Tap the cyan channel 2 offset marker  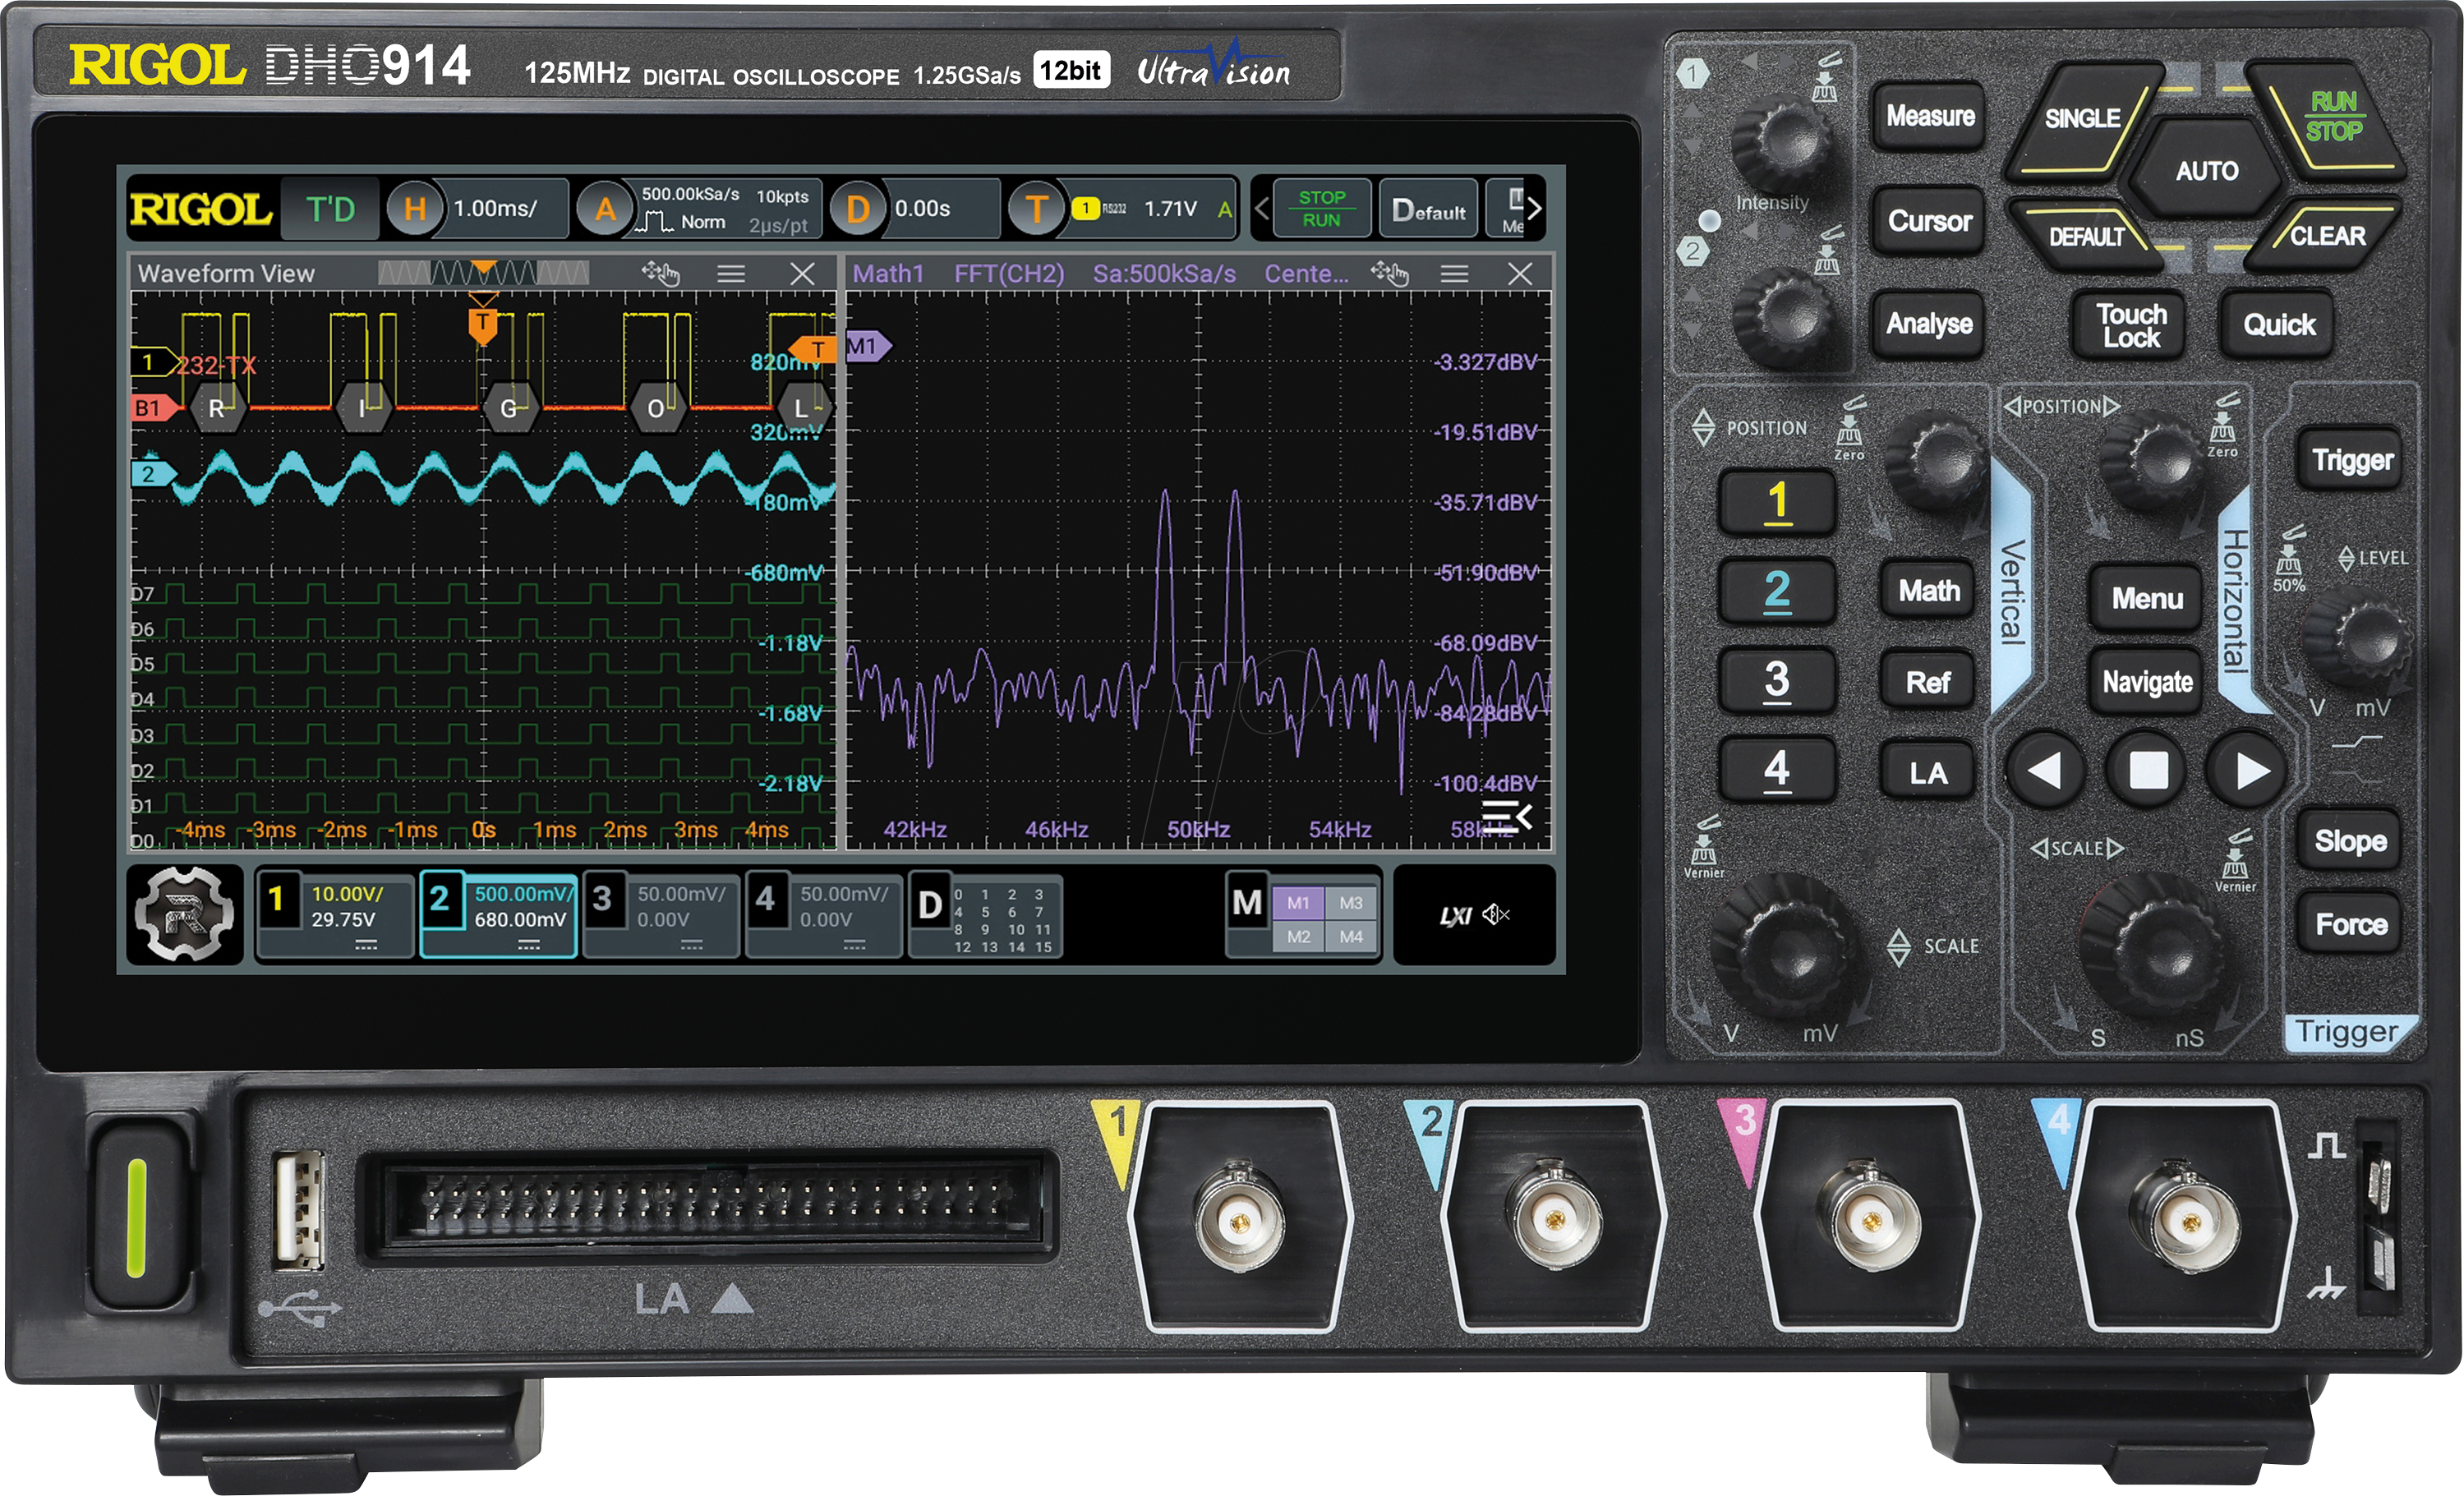click(153, 474)
